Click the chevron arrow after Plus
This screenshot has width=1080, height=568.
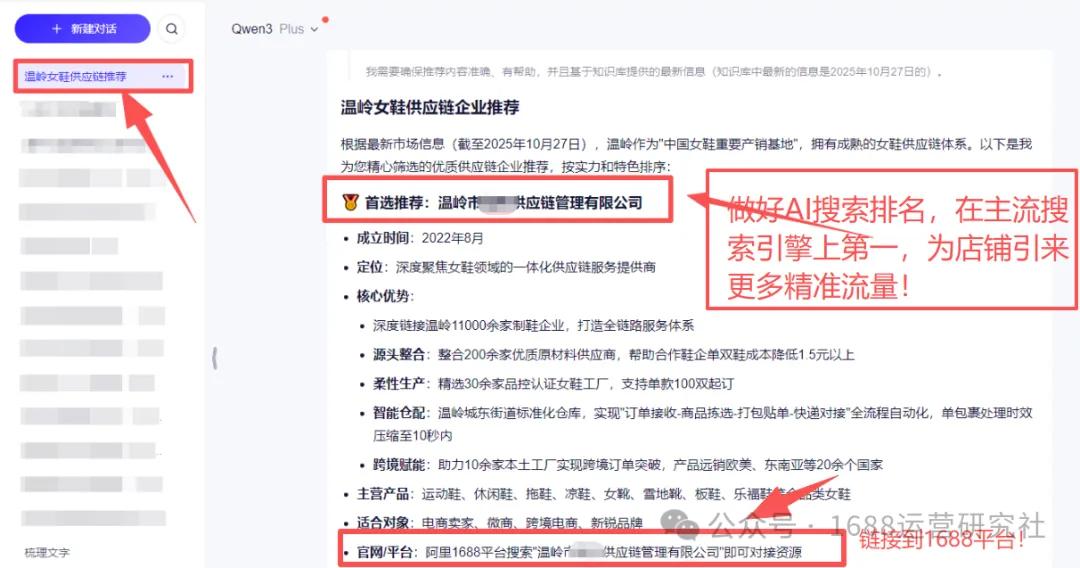tap(314, 30)
